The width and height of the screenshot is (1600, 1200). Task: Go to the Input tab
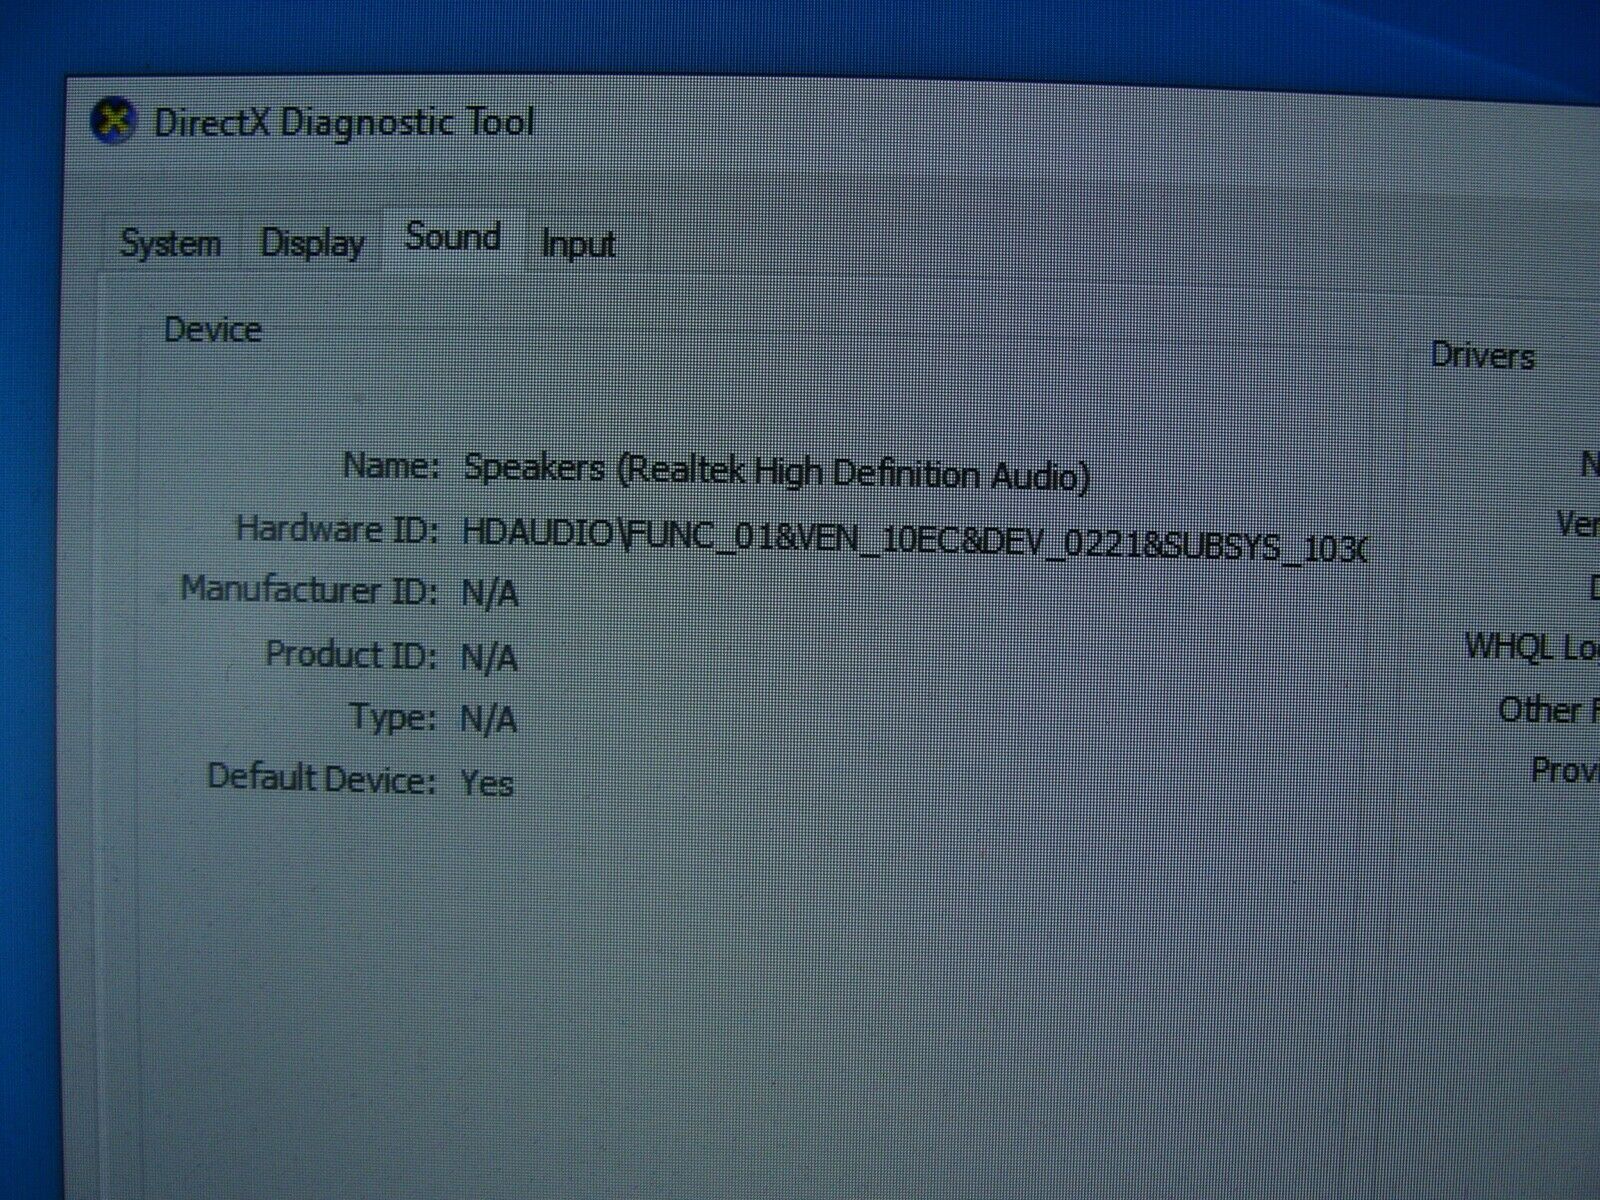[x=578, y=245]
